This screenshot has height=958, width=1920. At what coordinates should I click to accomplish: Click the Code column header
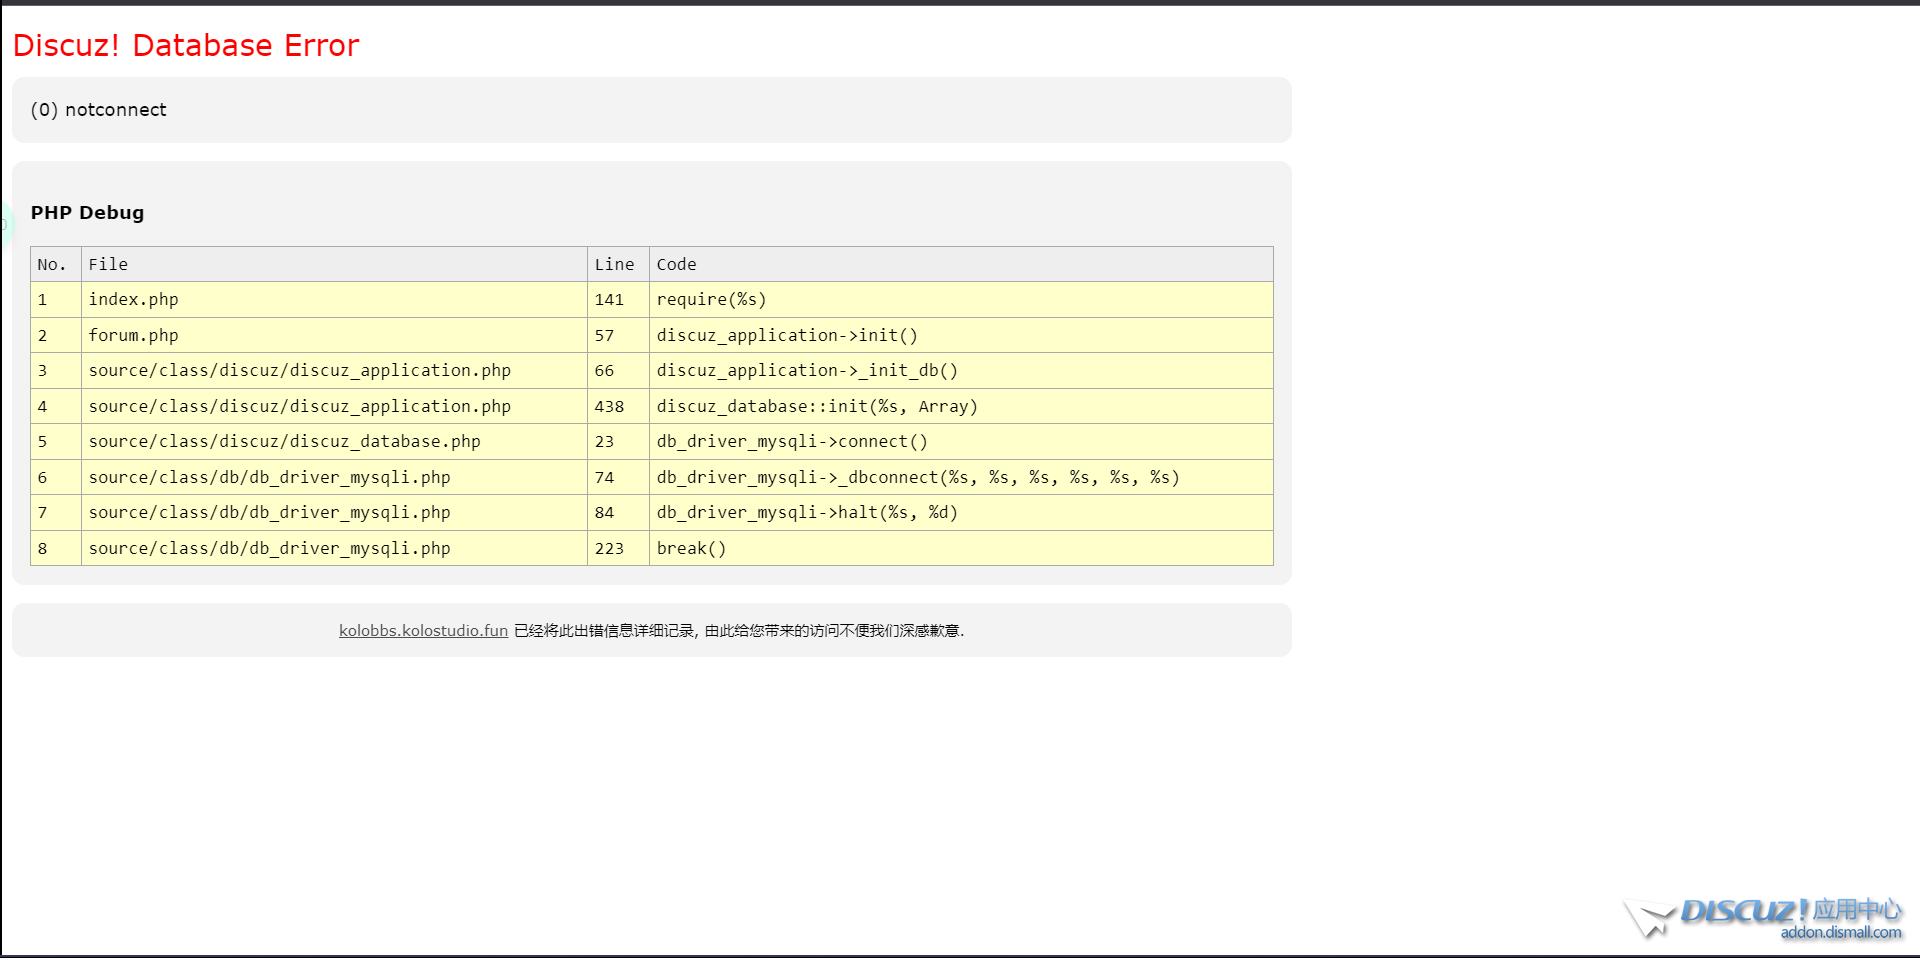tap(676, 265)
